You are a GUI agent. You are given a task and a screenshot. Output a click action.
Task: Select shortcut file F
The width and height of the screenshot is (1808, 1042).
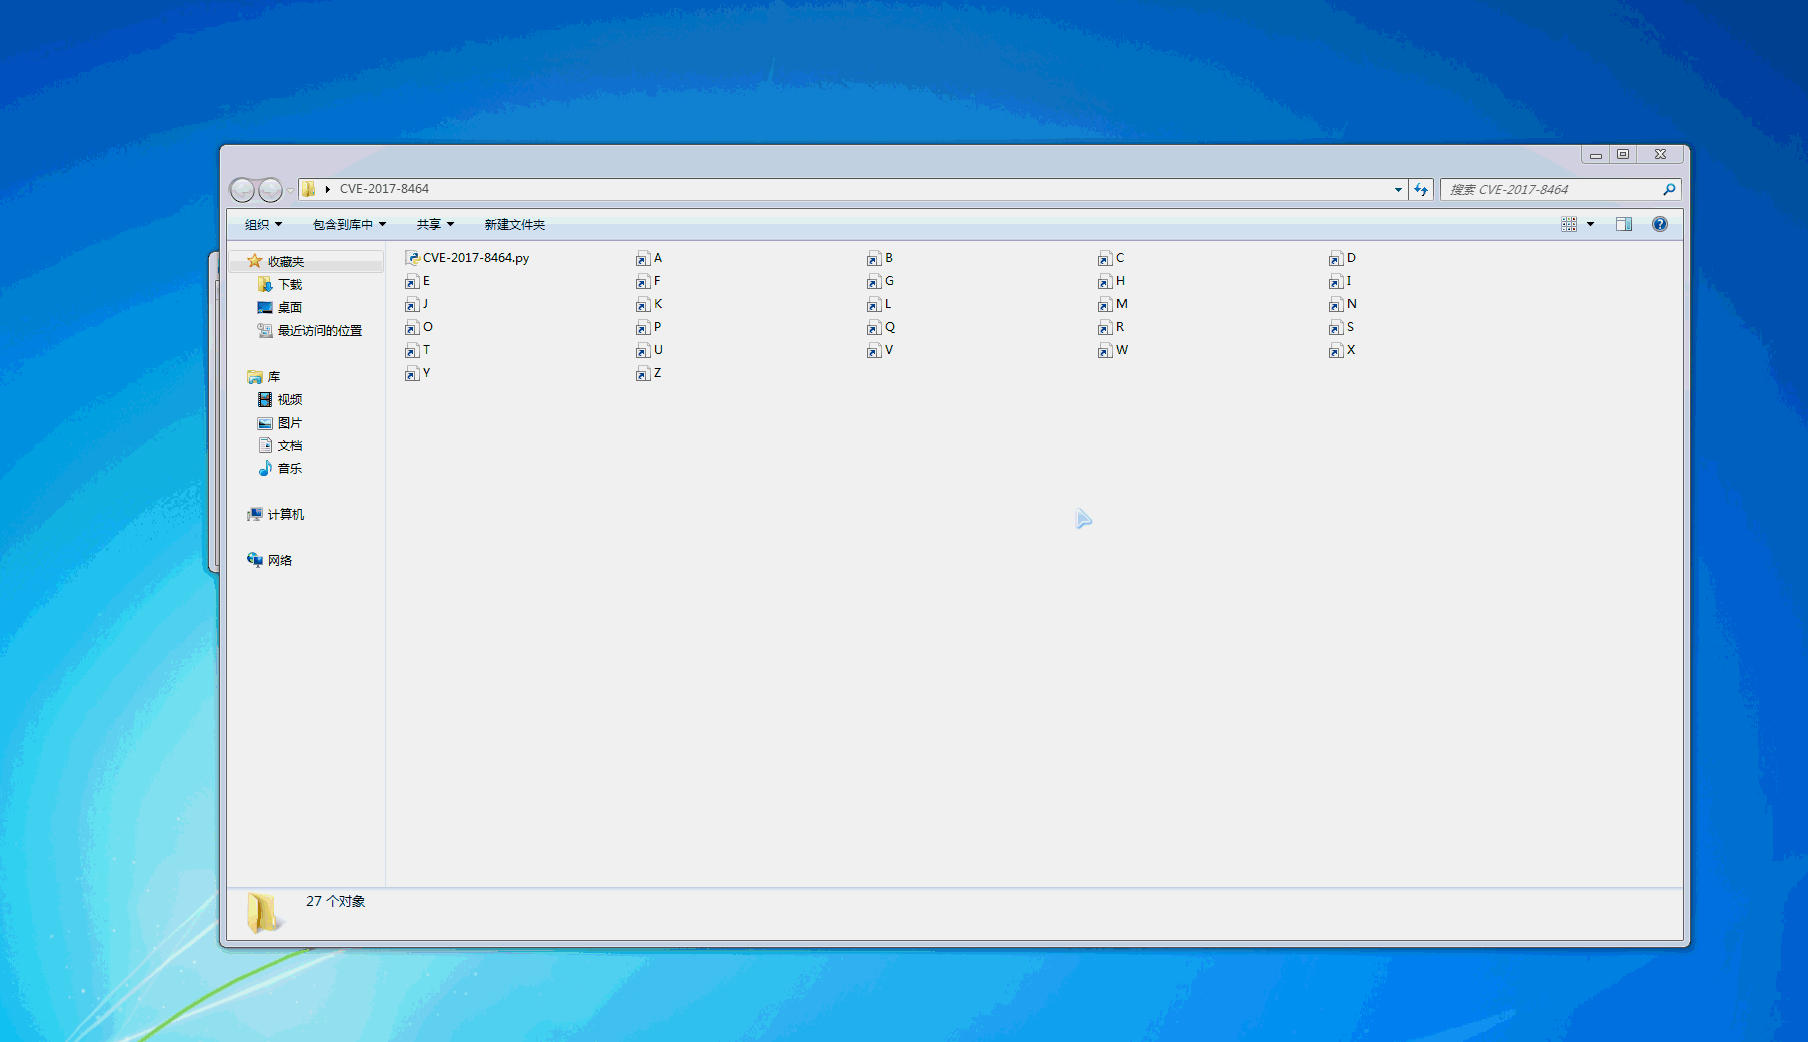[649, 281]
